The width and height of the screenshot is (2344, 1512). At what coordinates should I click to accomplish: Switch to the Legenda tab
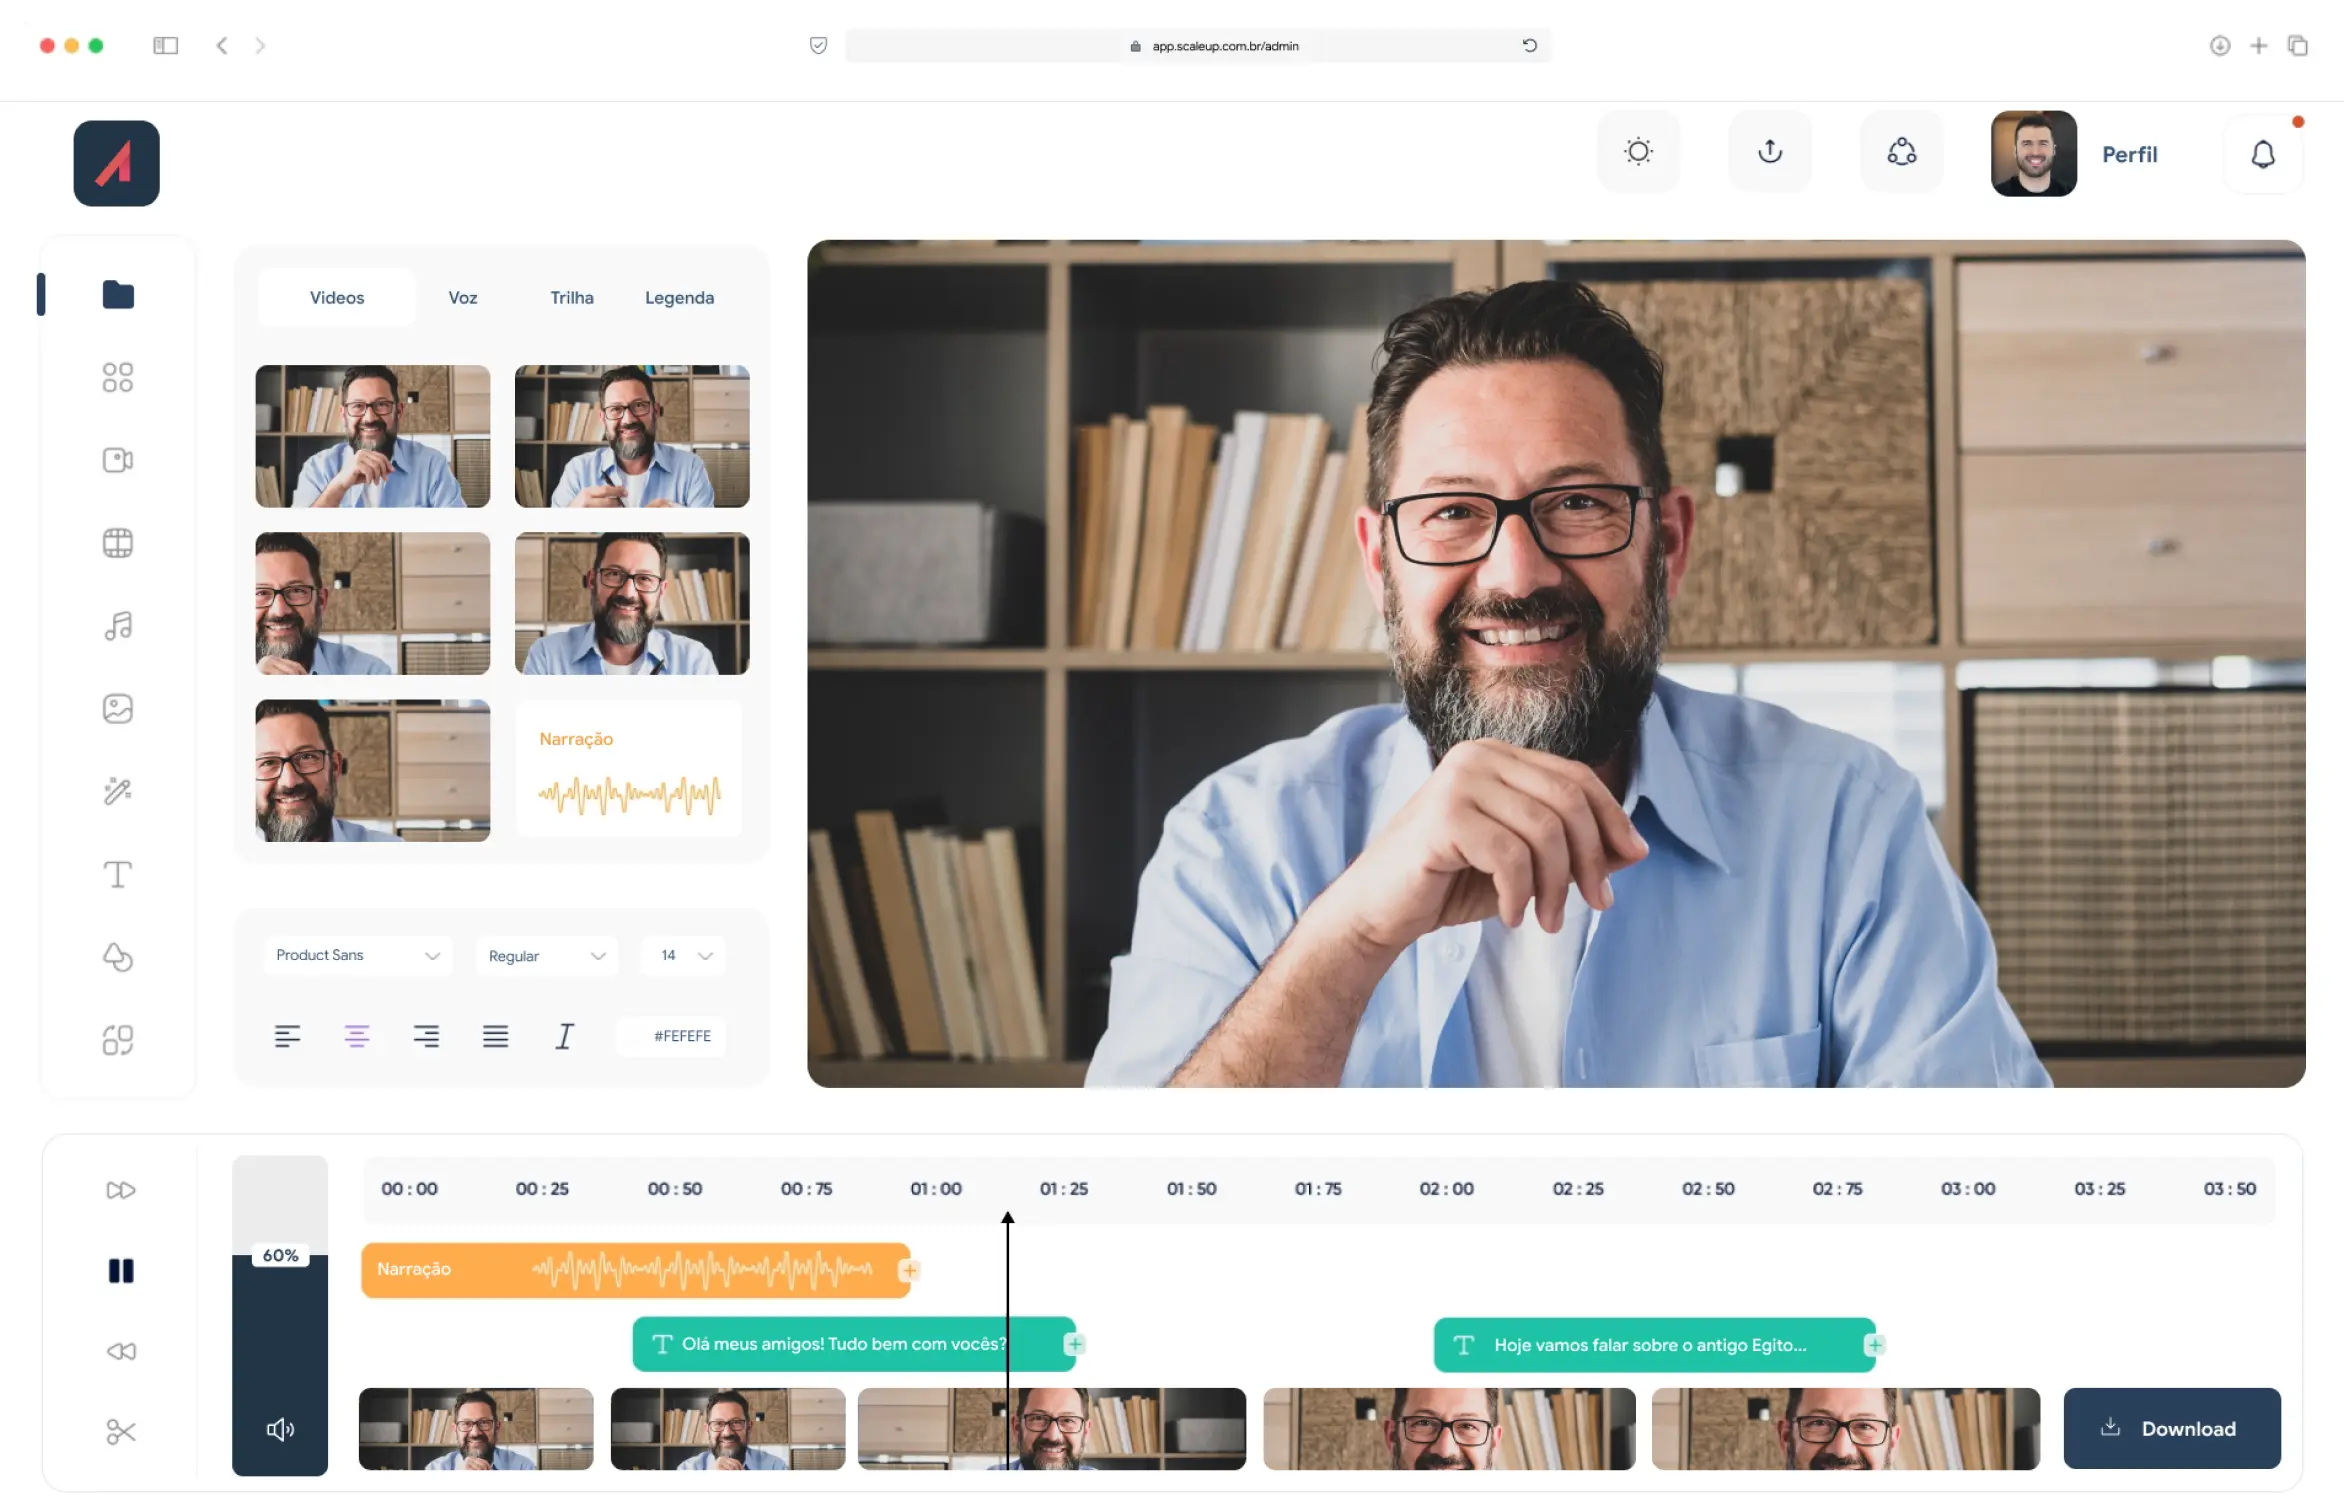(x=679, y=298)
